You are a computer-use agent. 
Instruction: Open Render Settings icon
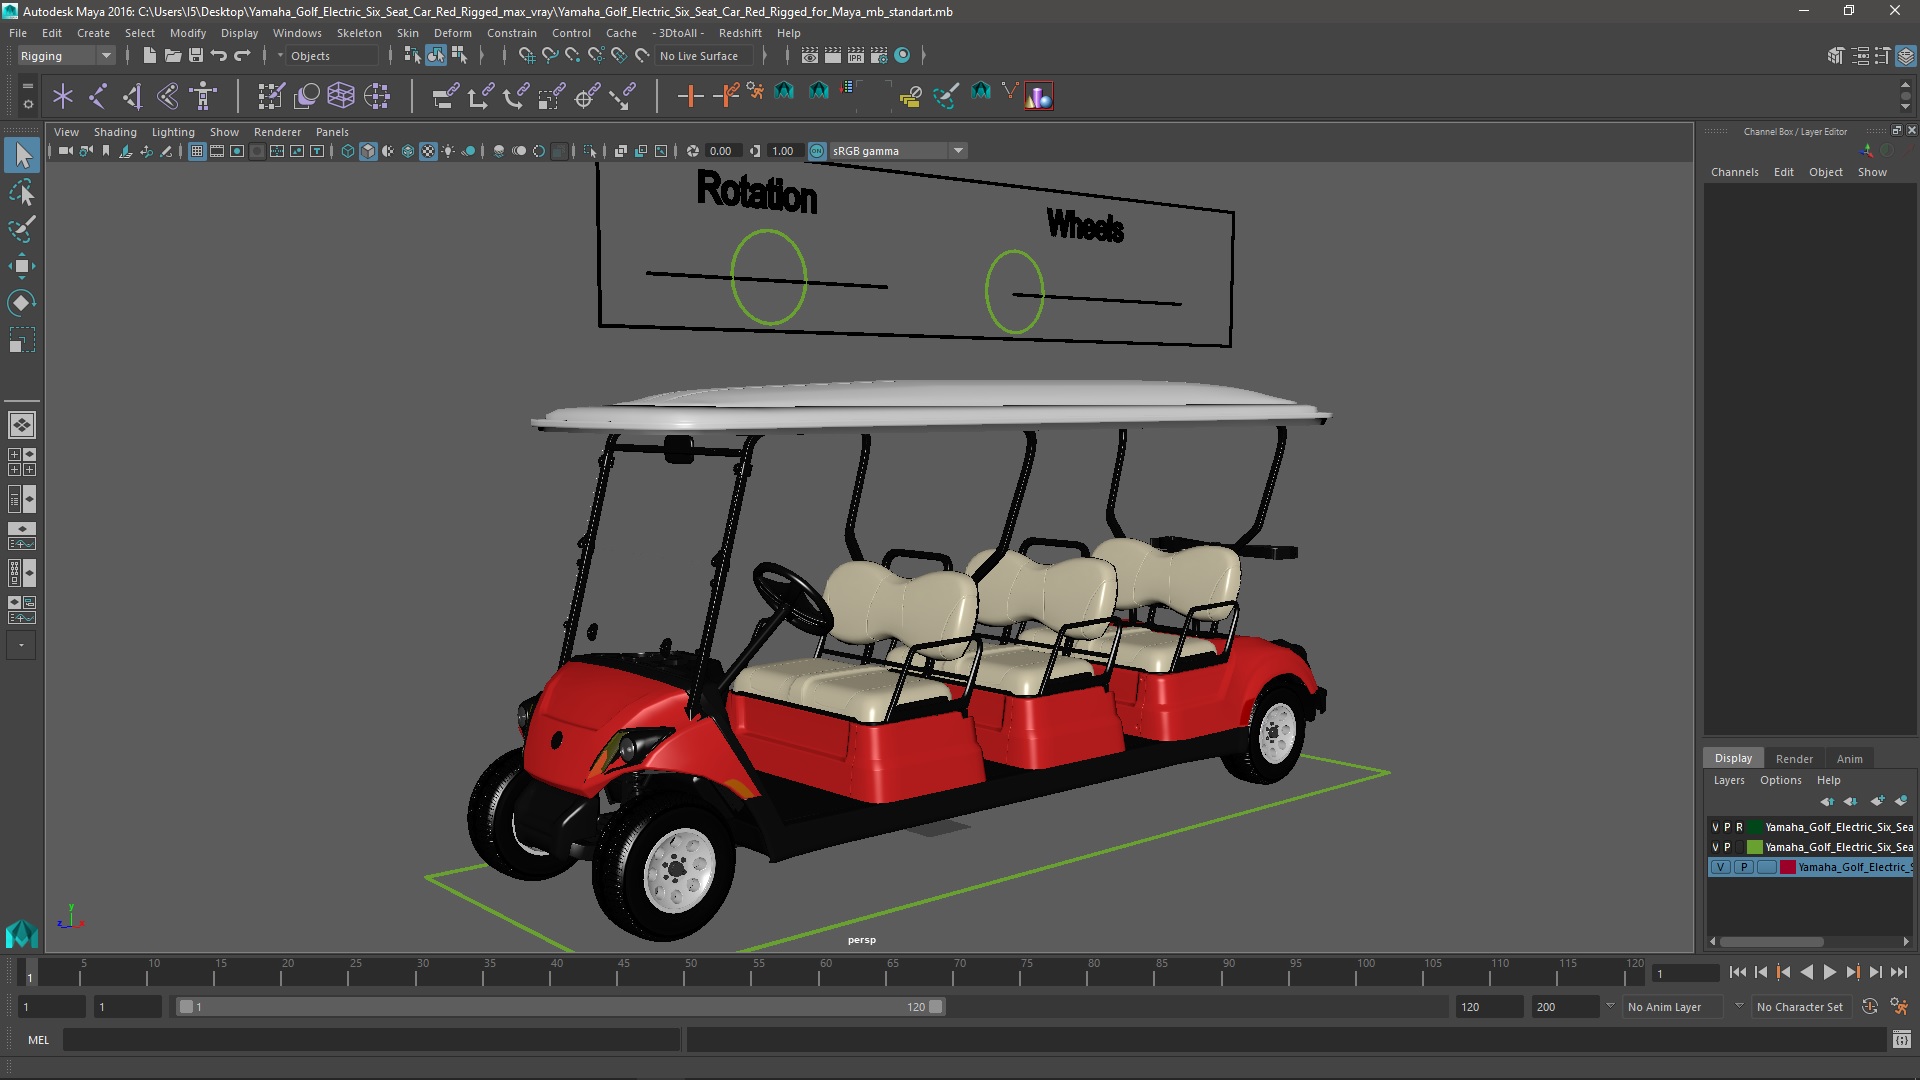879,56
